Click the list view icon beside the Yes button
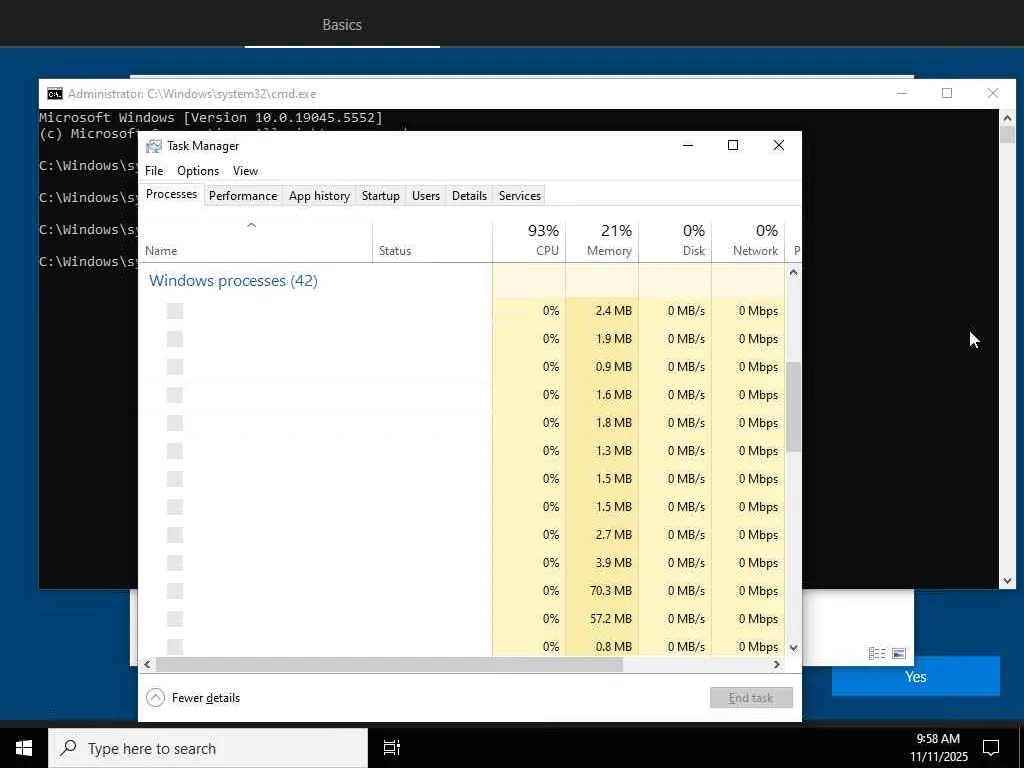 click(x=877, y=653)
